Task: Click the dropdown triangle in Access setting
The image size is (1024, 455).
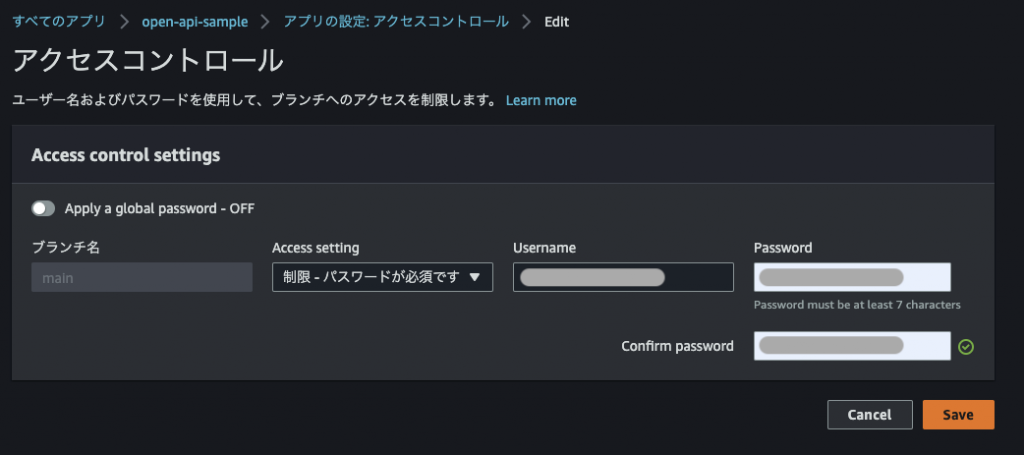Action: pyautogui.click(x=475, y=277)
